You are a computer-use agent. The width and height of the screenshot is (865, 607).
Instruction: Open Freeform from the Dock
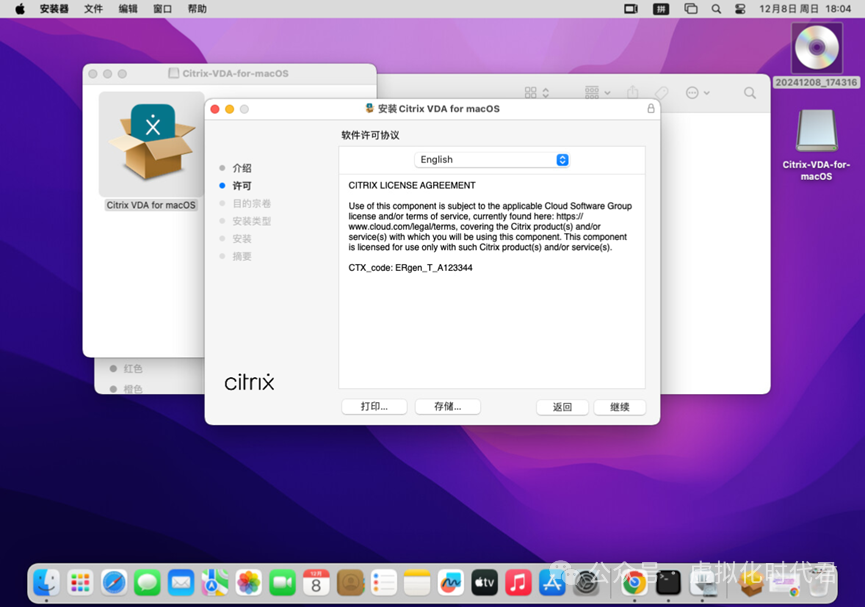click(451, 583)
